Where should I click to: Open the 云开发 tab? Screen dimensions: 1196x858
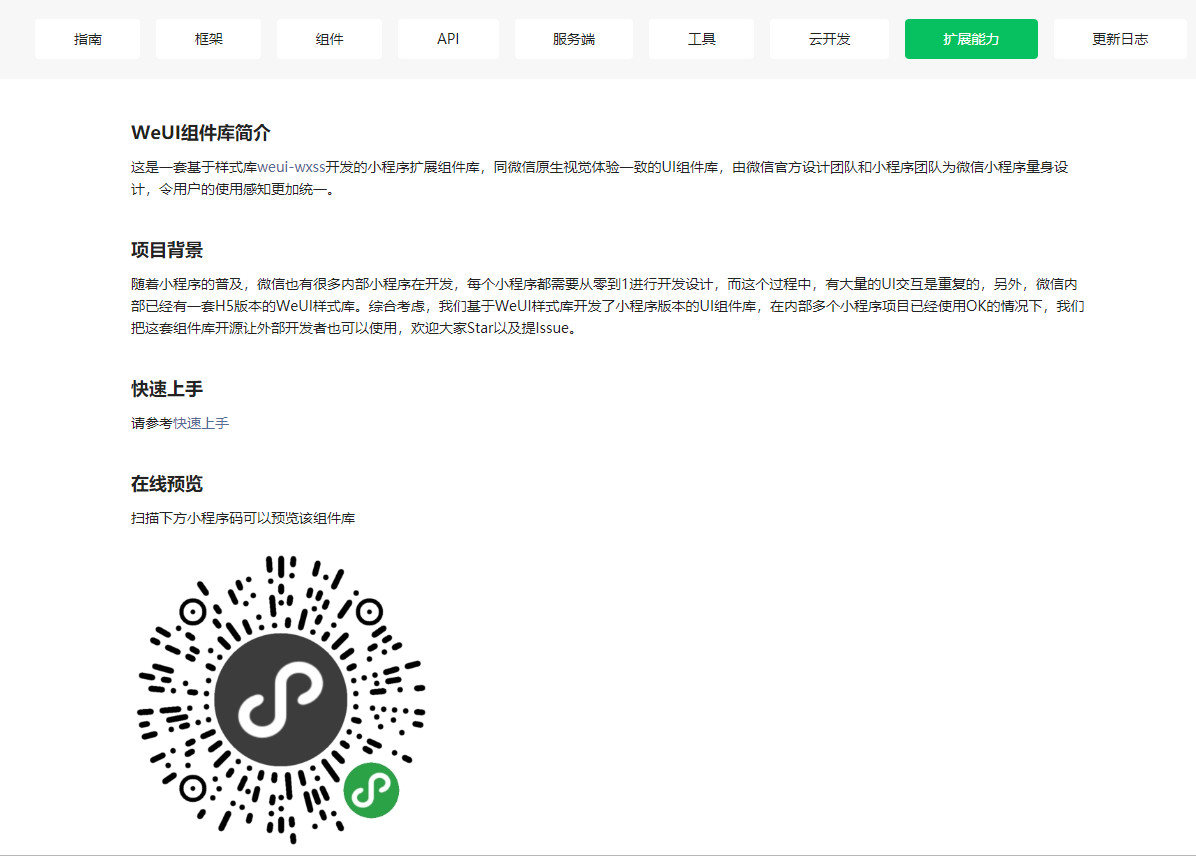point(829,39)
